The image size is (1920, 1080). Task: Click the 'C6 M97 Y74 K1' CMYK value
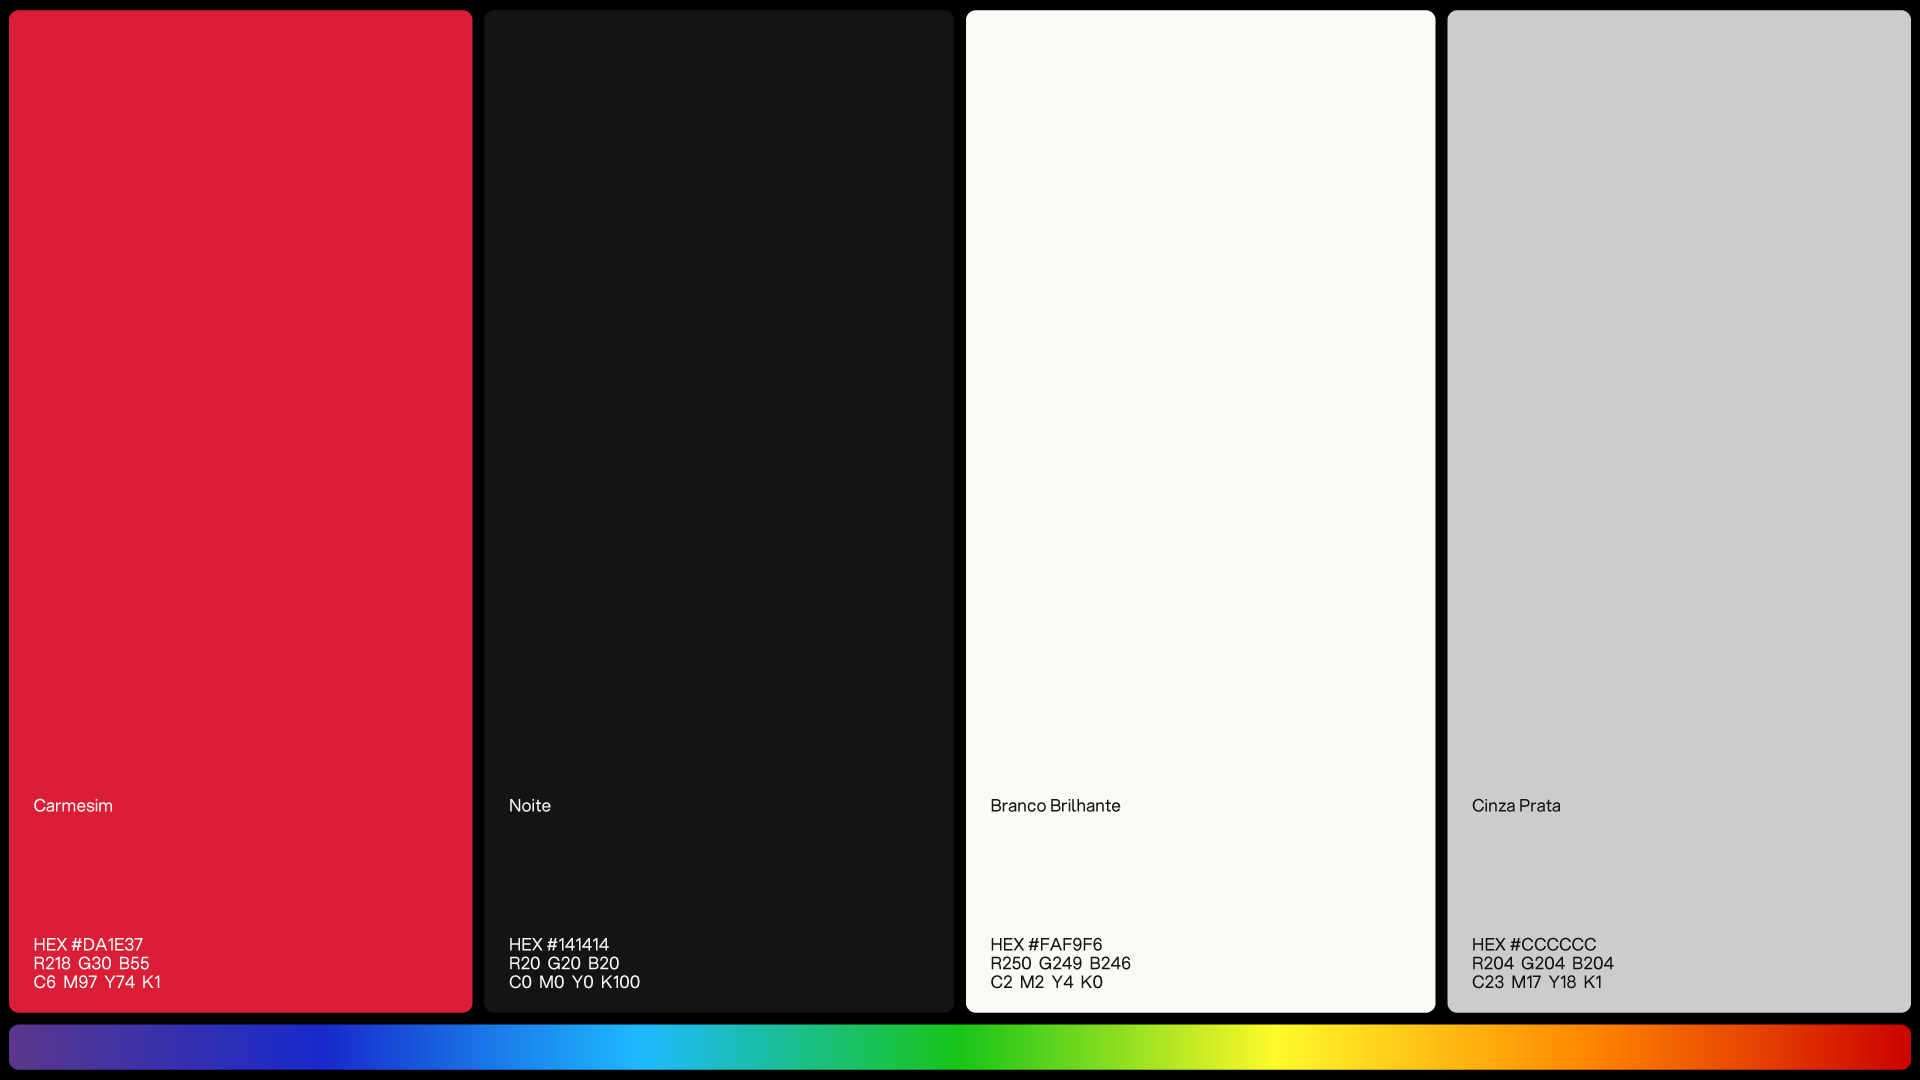coord(97,983)
